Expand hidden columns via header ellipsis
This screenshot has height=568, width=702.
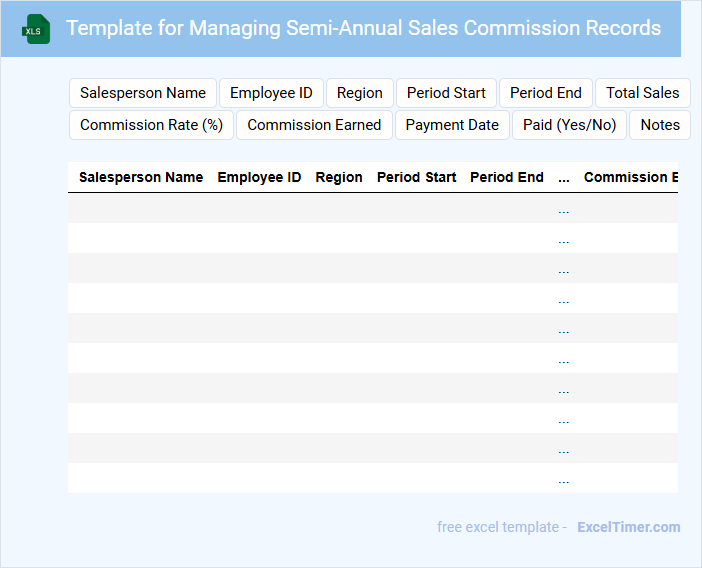564,177
